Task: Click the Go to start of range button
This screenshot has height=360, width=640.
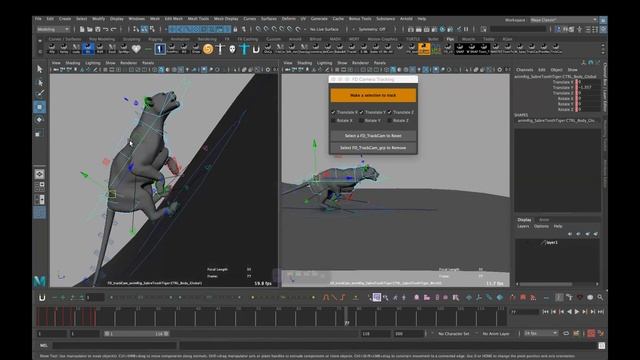Action: (545, 311)
